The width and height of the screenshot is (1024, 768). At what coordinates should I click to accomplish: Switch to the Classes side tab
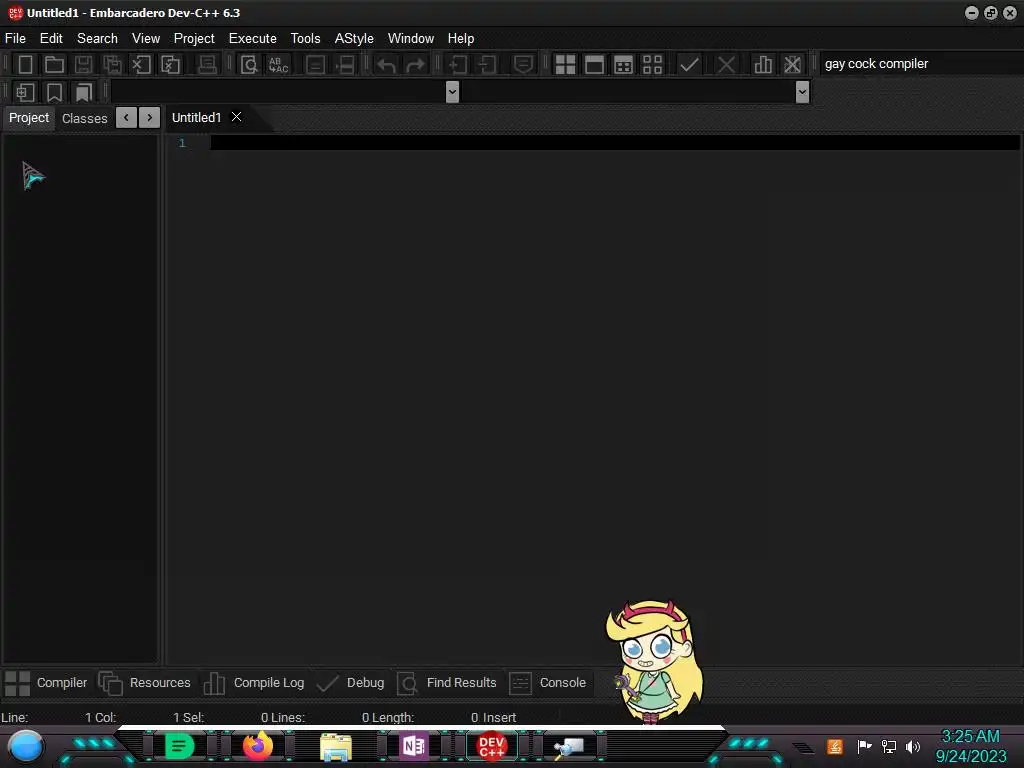(x=84, y=118)
